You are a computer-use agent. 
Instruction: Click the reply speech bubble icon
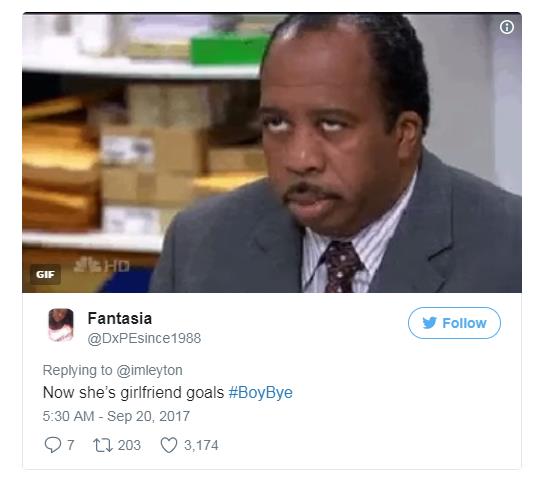[53, 445]
